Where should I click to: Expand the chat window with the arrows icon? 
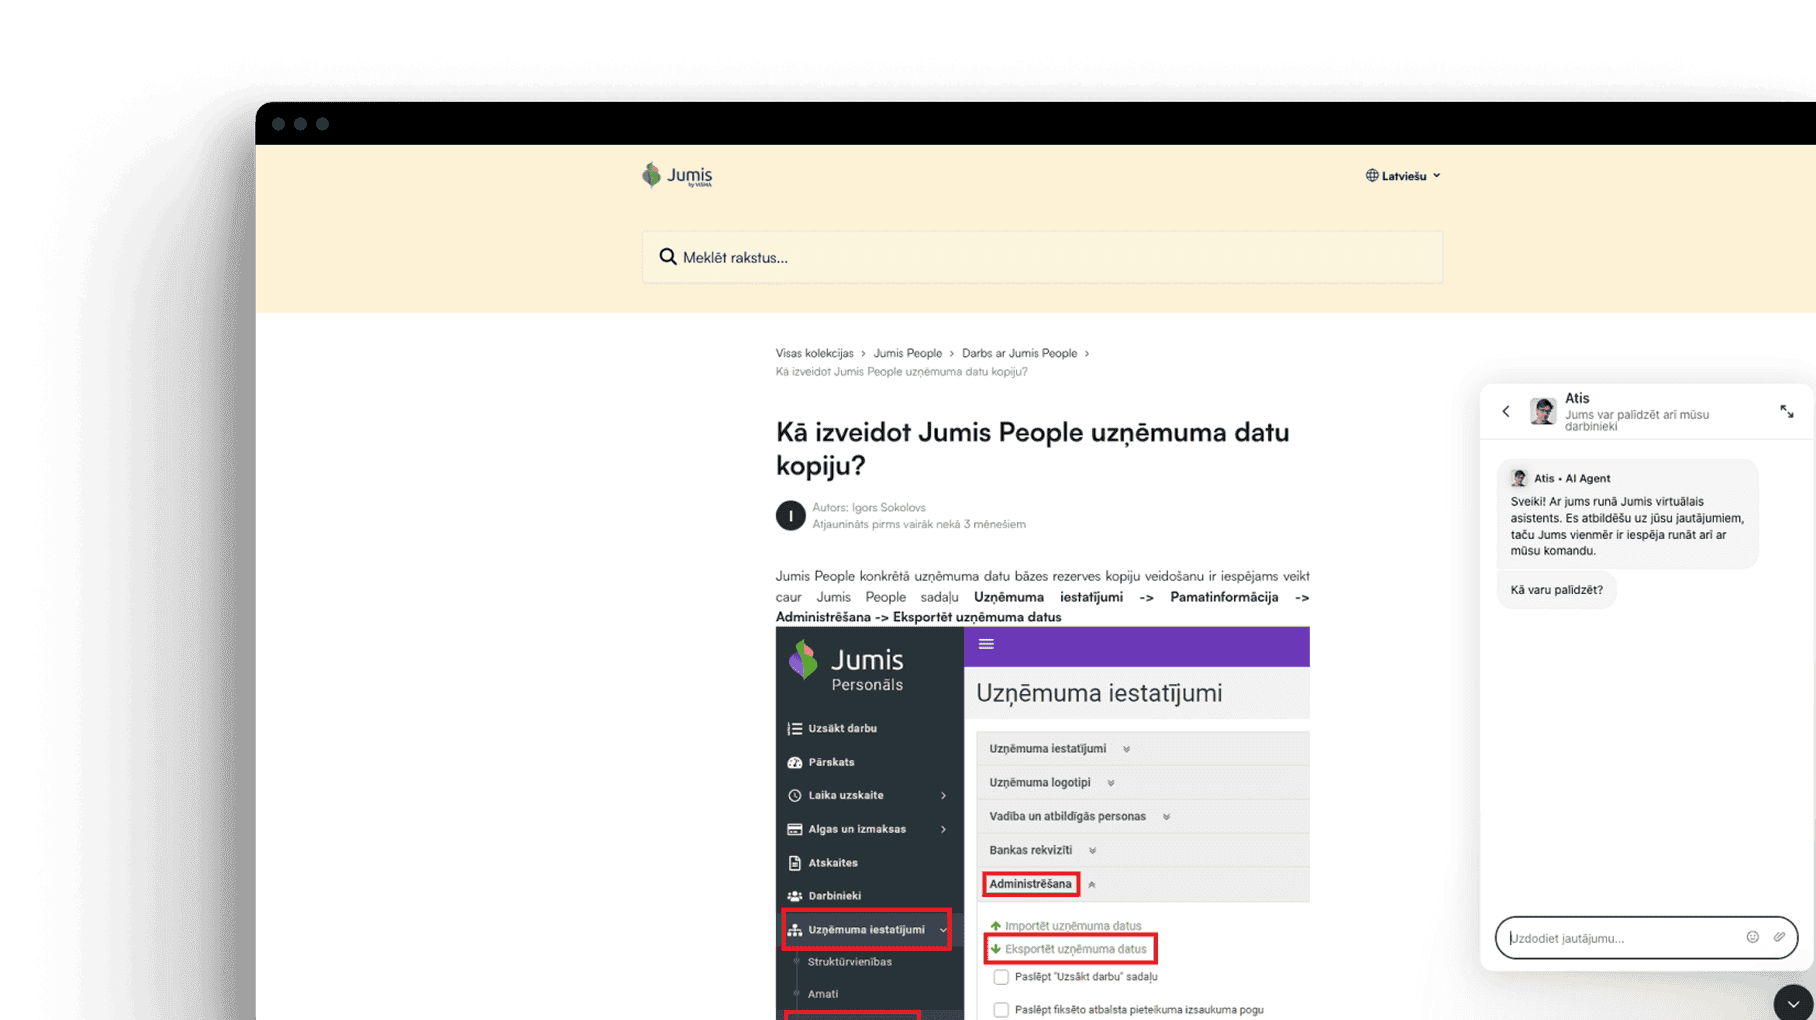pos(1786,411)
